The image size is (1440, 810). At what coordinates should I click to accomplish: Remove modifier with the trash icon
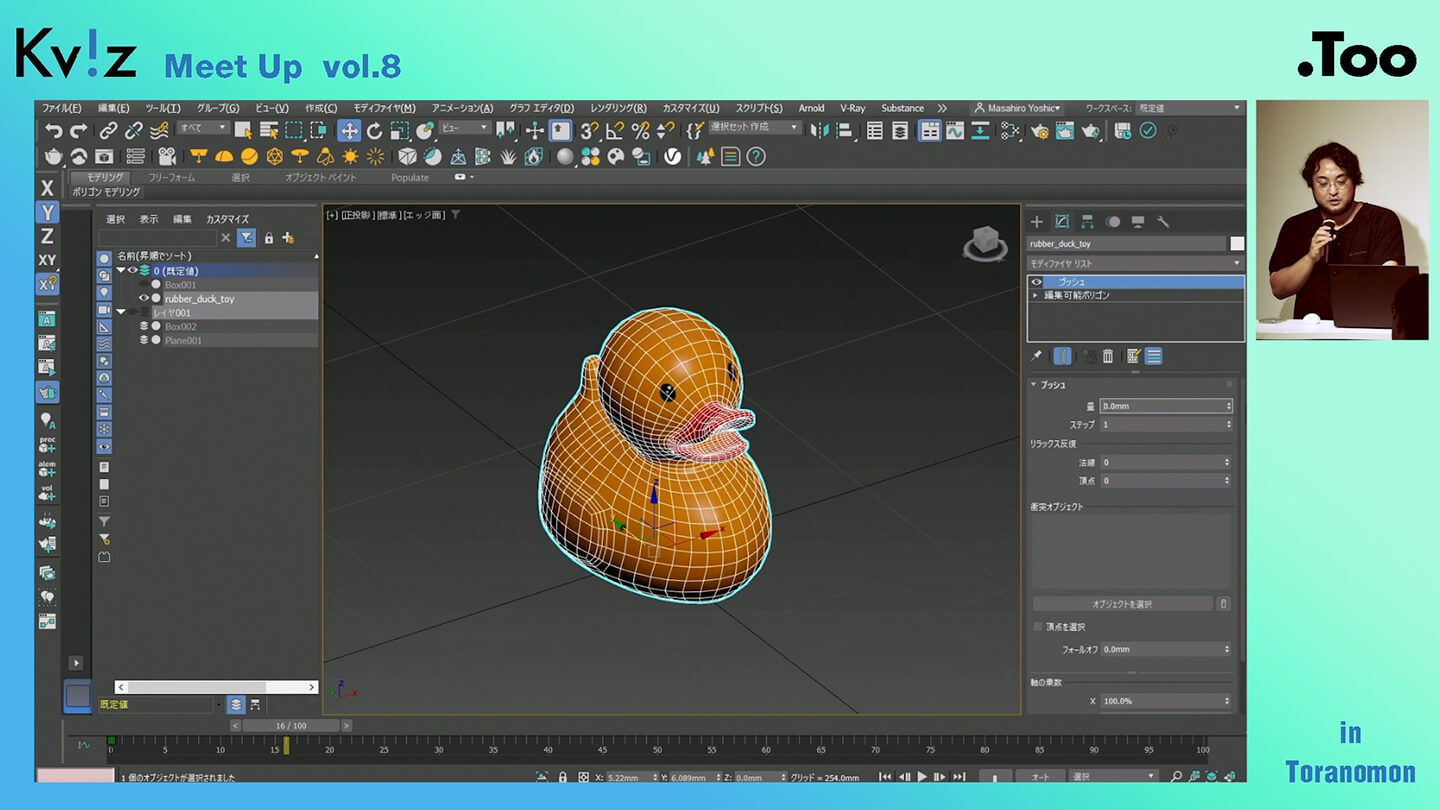1108,356
